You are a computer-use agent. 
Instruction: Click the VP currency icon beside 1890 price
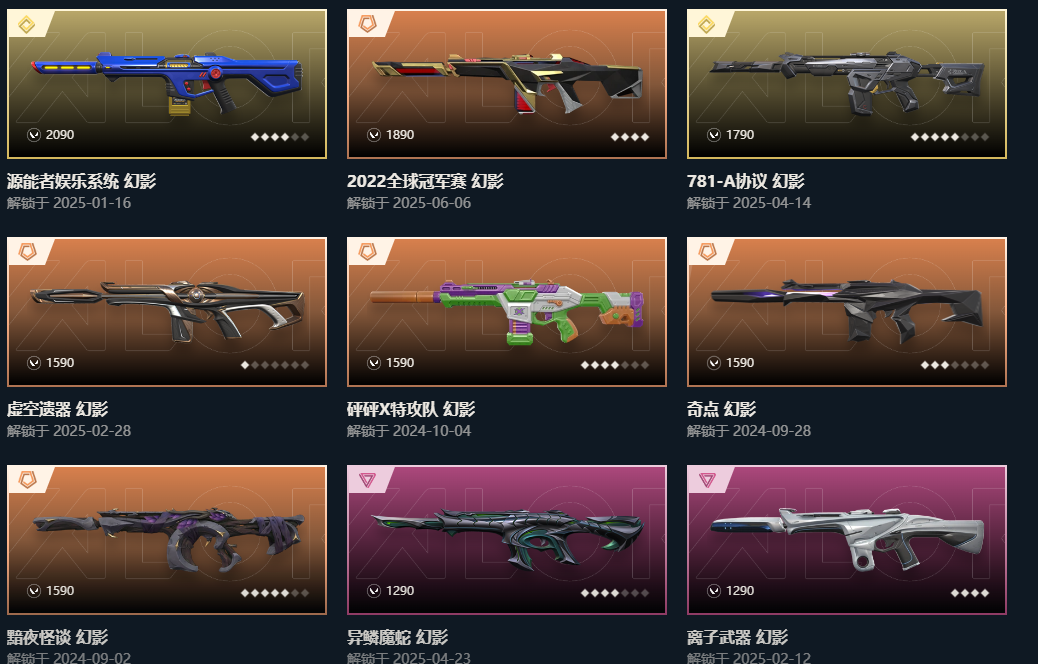[x=374, y=135]
